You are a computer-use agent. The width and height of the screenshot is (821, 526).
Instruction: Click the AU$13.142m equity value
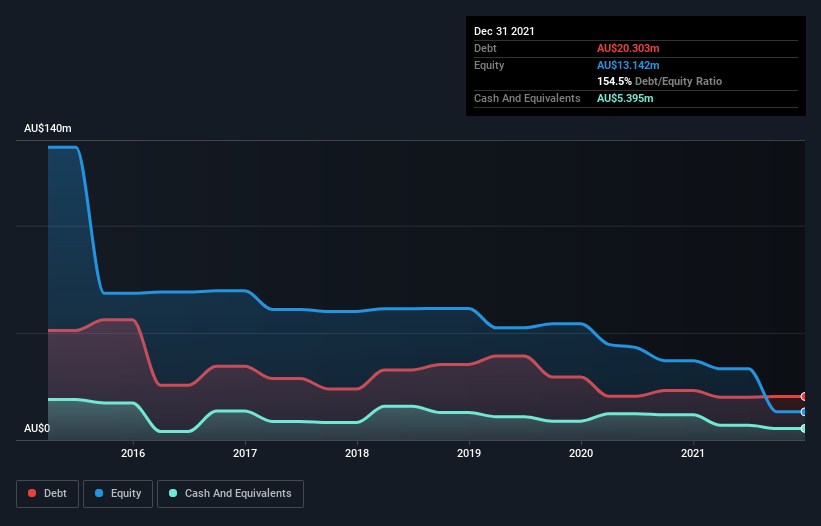[x=628, y=65]
